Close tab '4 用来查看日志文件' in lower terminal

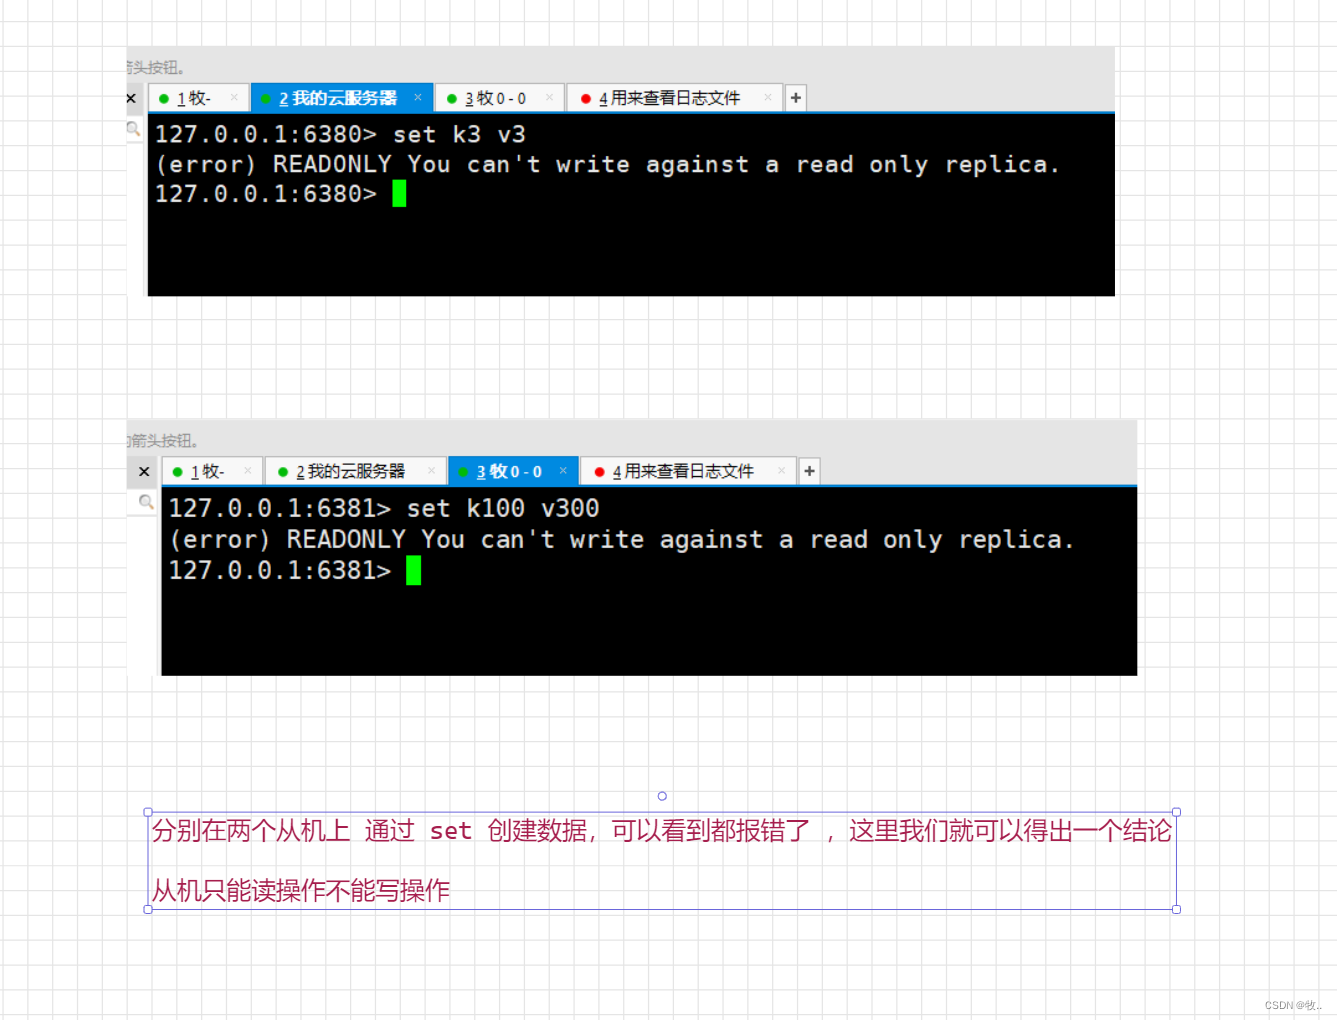point(782,470)
